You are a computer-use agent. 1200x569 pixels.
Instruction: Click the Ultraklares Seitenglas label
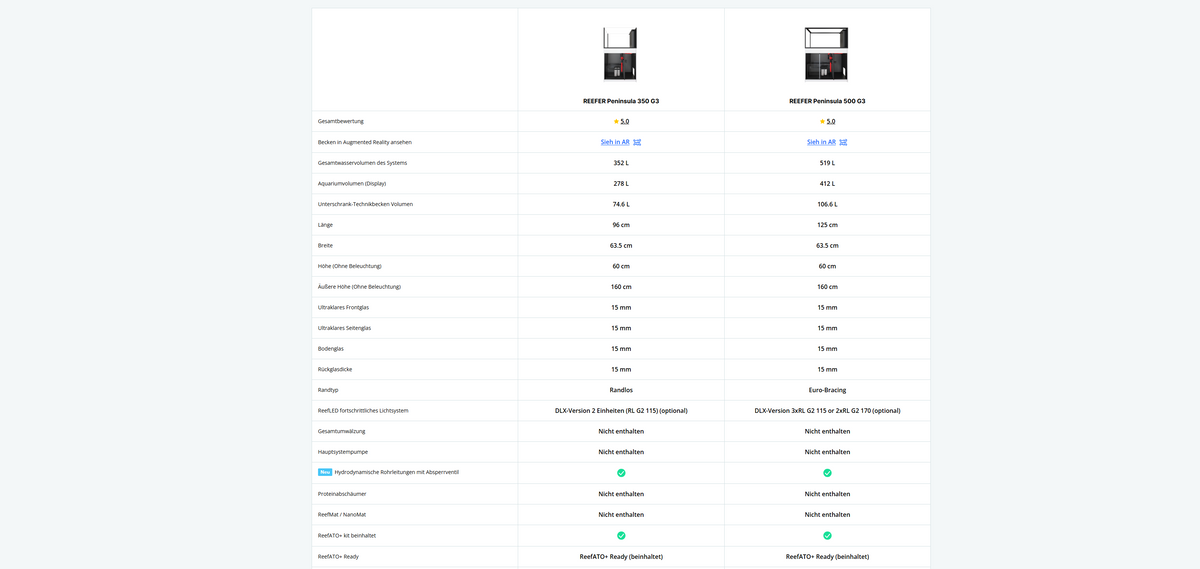point(344,328)
